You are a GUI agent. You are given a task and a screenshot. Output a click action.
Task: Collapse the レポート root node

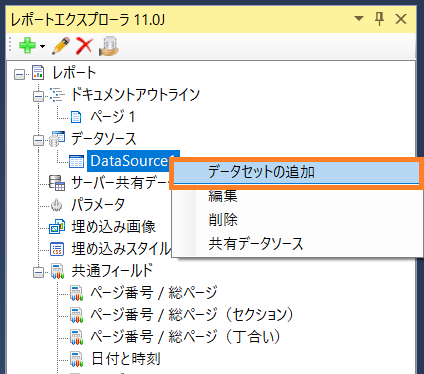click(x=19, y=74)
